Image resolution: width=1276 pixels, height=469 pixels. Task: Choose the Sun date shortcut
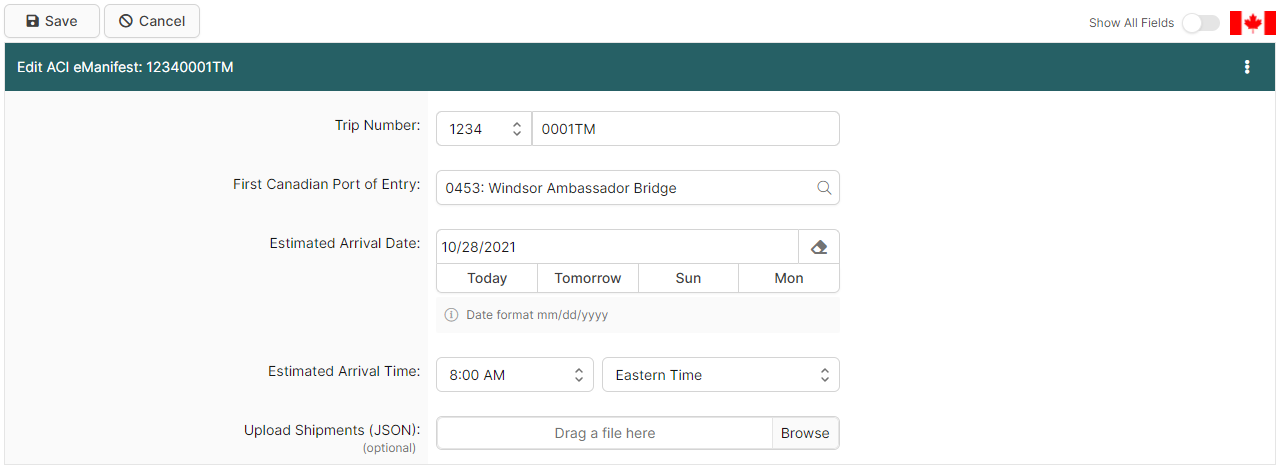pos(688,278)
